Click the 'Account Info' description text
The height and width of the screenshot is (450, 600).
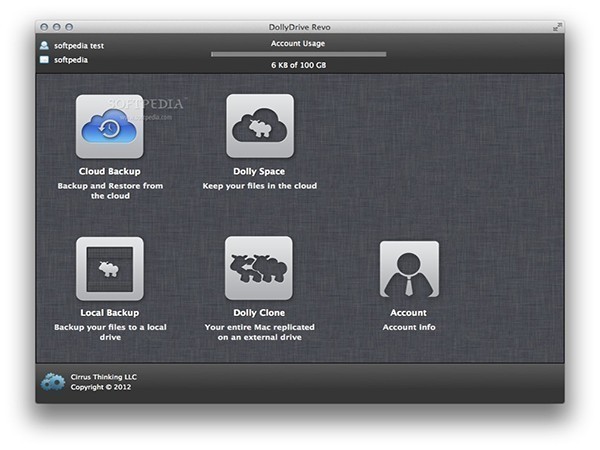tap(409, 327)
